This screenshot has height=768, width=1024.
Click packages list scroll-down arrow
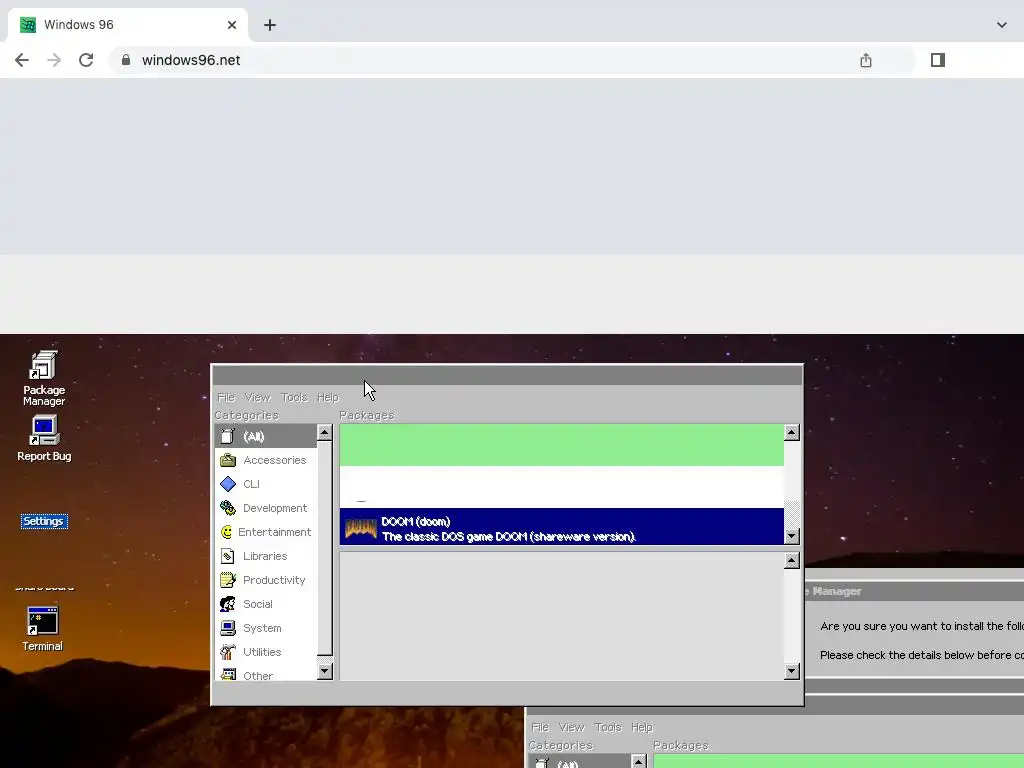tap(792, 536)
